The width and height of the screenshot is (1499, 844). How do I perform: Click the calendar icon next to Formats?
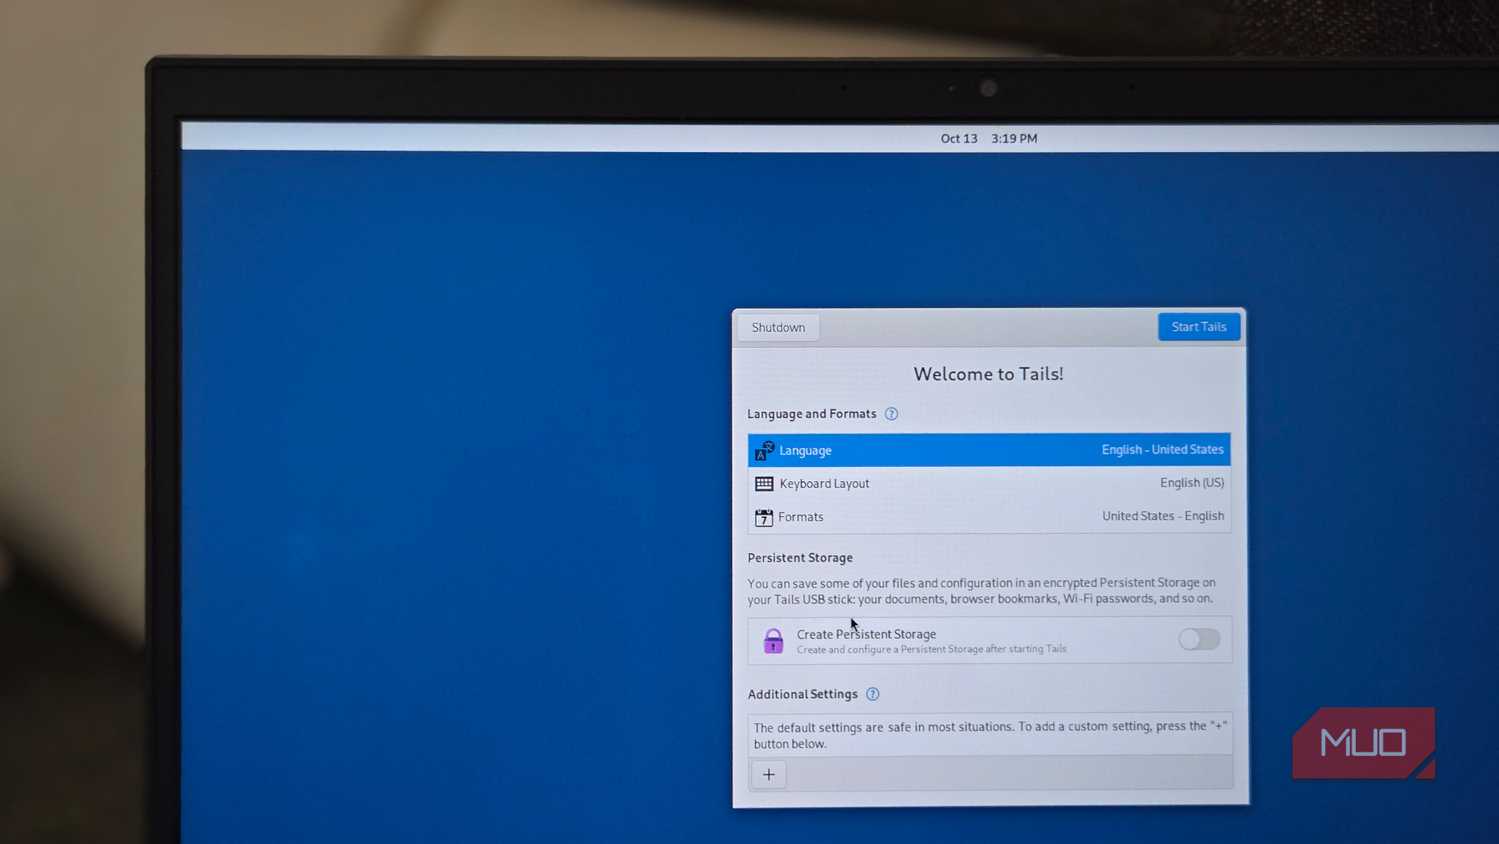(764, 517)
